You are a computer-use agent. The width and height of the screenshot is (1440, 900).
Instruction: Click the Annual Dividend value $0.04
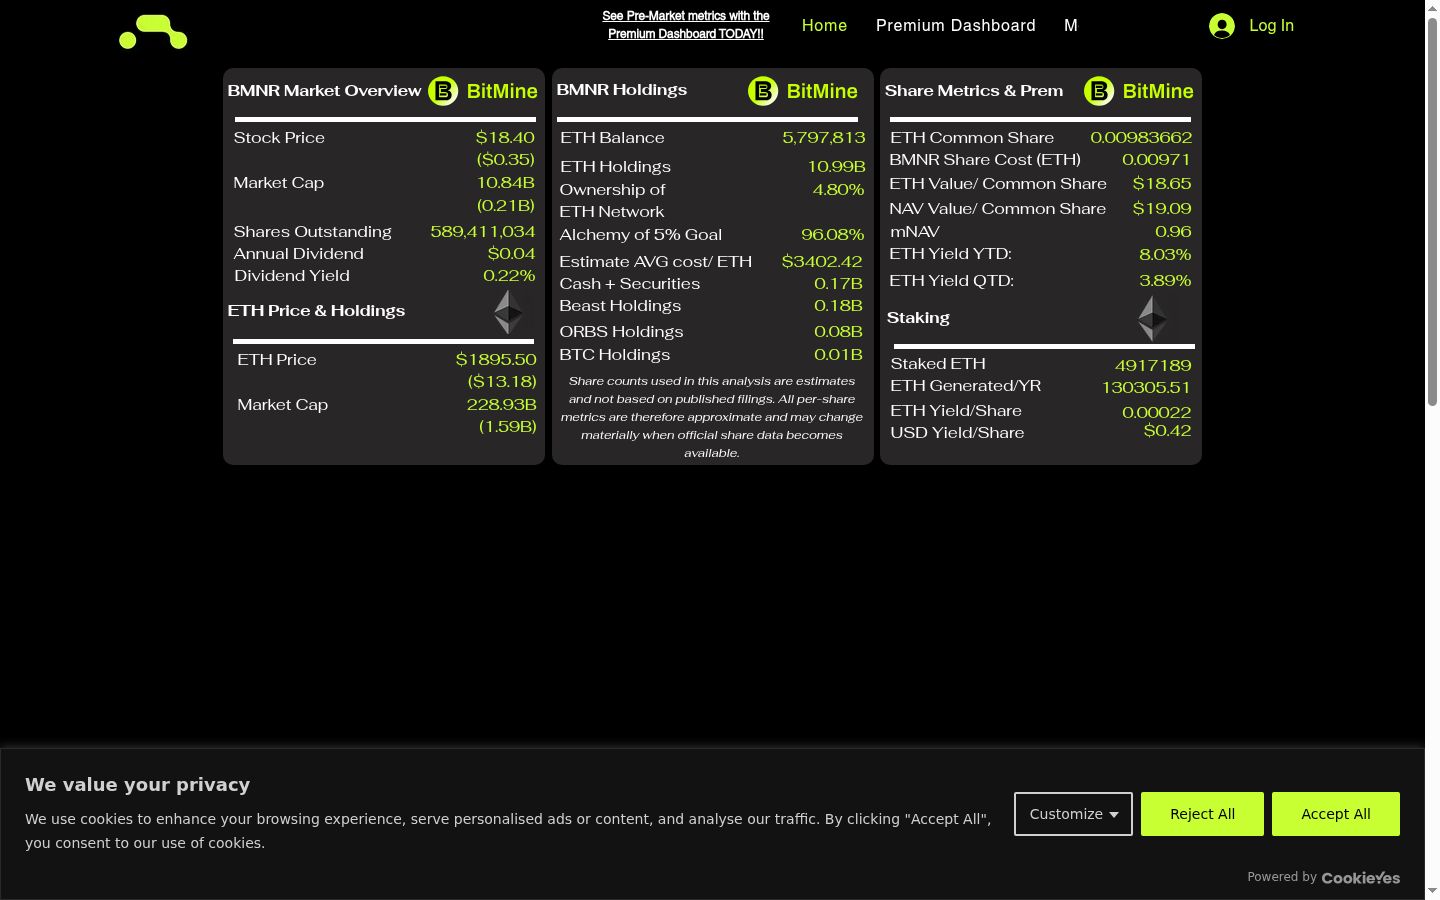pos(511,254)
